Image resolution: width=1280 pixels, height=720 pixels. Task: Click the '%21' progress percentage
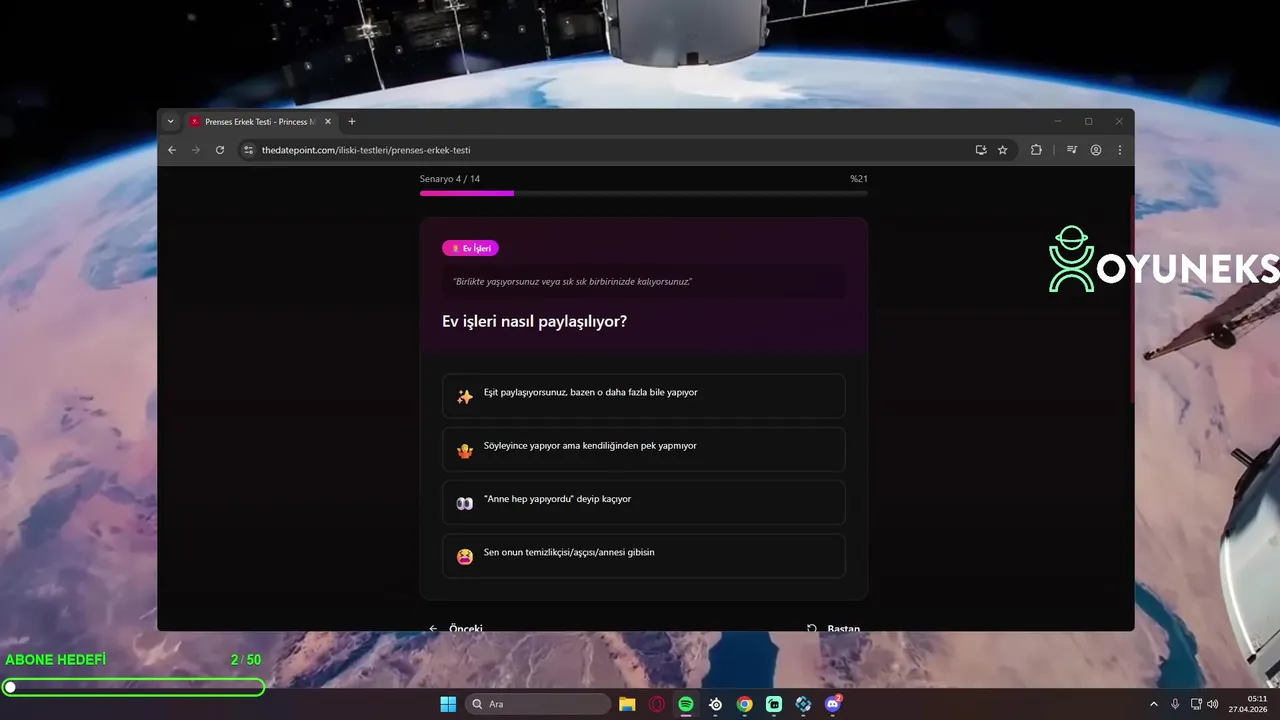click(x=858, y=179)
